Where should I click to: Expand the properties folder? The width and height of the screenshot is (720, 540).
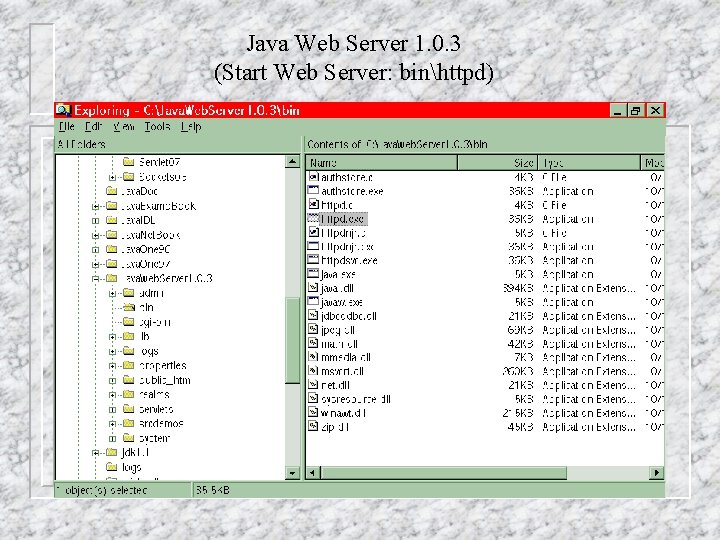click(x=112, y=366)
